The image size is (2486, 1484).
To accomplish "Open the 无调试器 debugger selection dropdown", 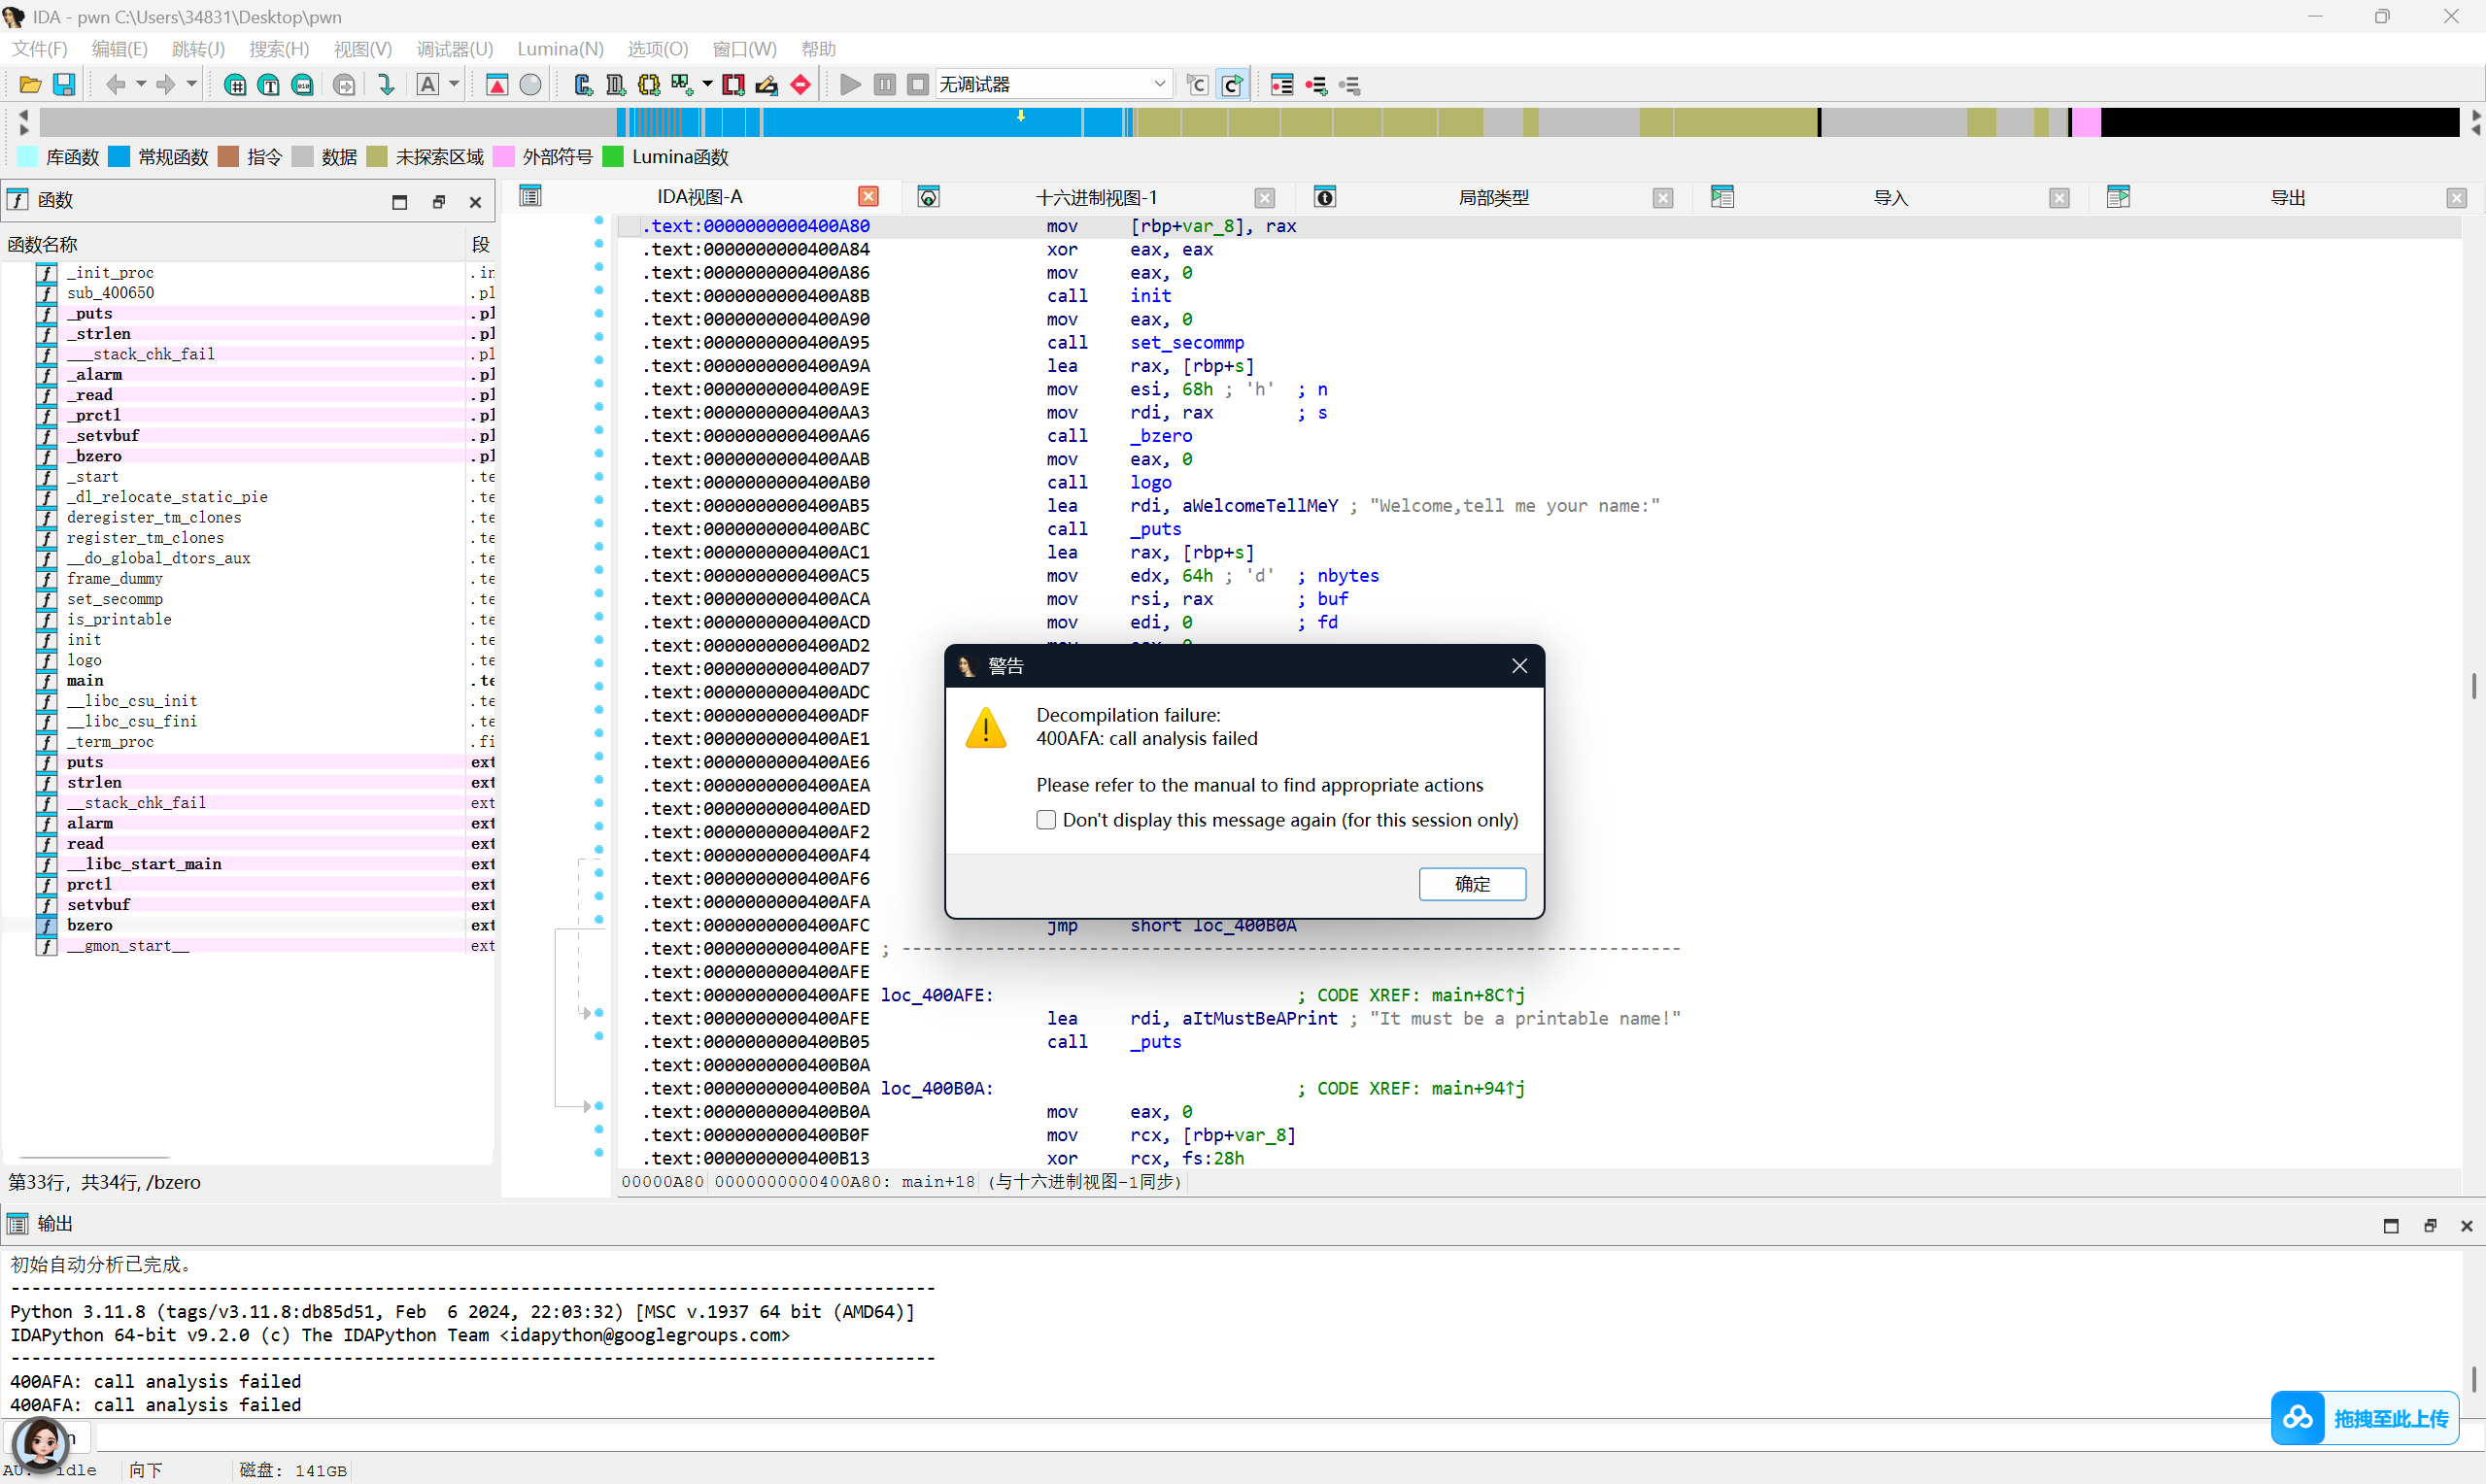I will [1053, 85].
